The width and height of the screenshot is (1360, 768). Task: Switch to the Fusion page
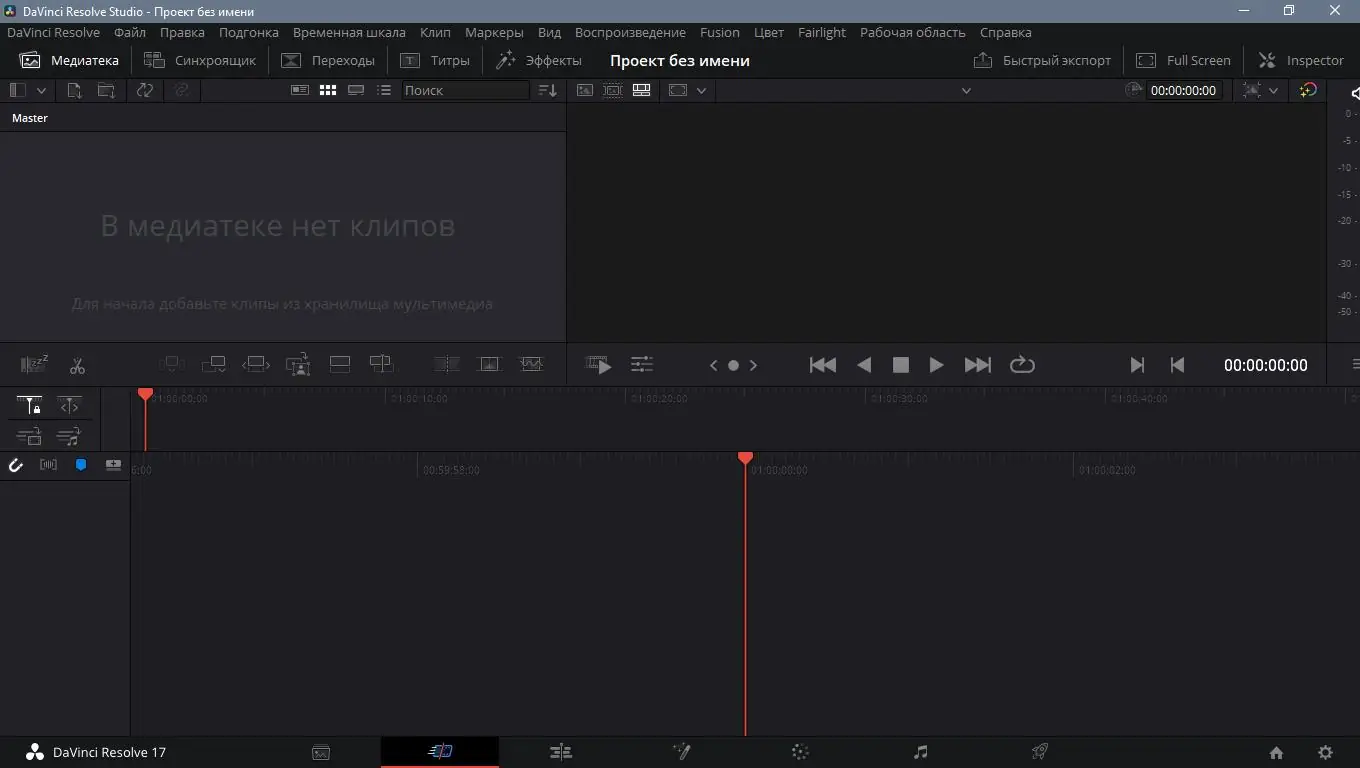(x=681, y=752)
